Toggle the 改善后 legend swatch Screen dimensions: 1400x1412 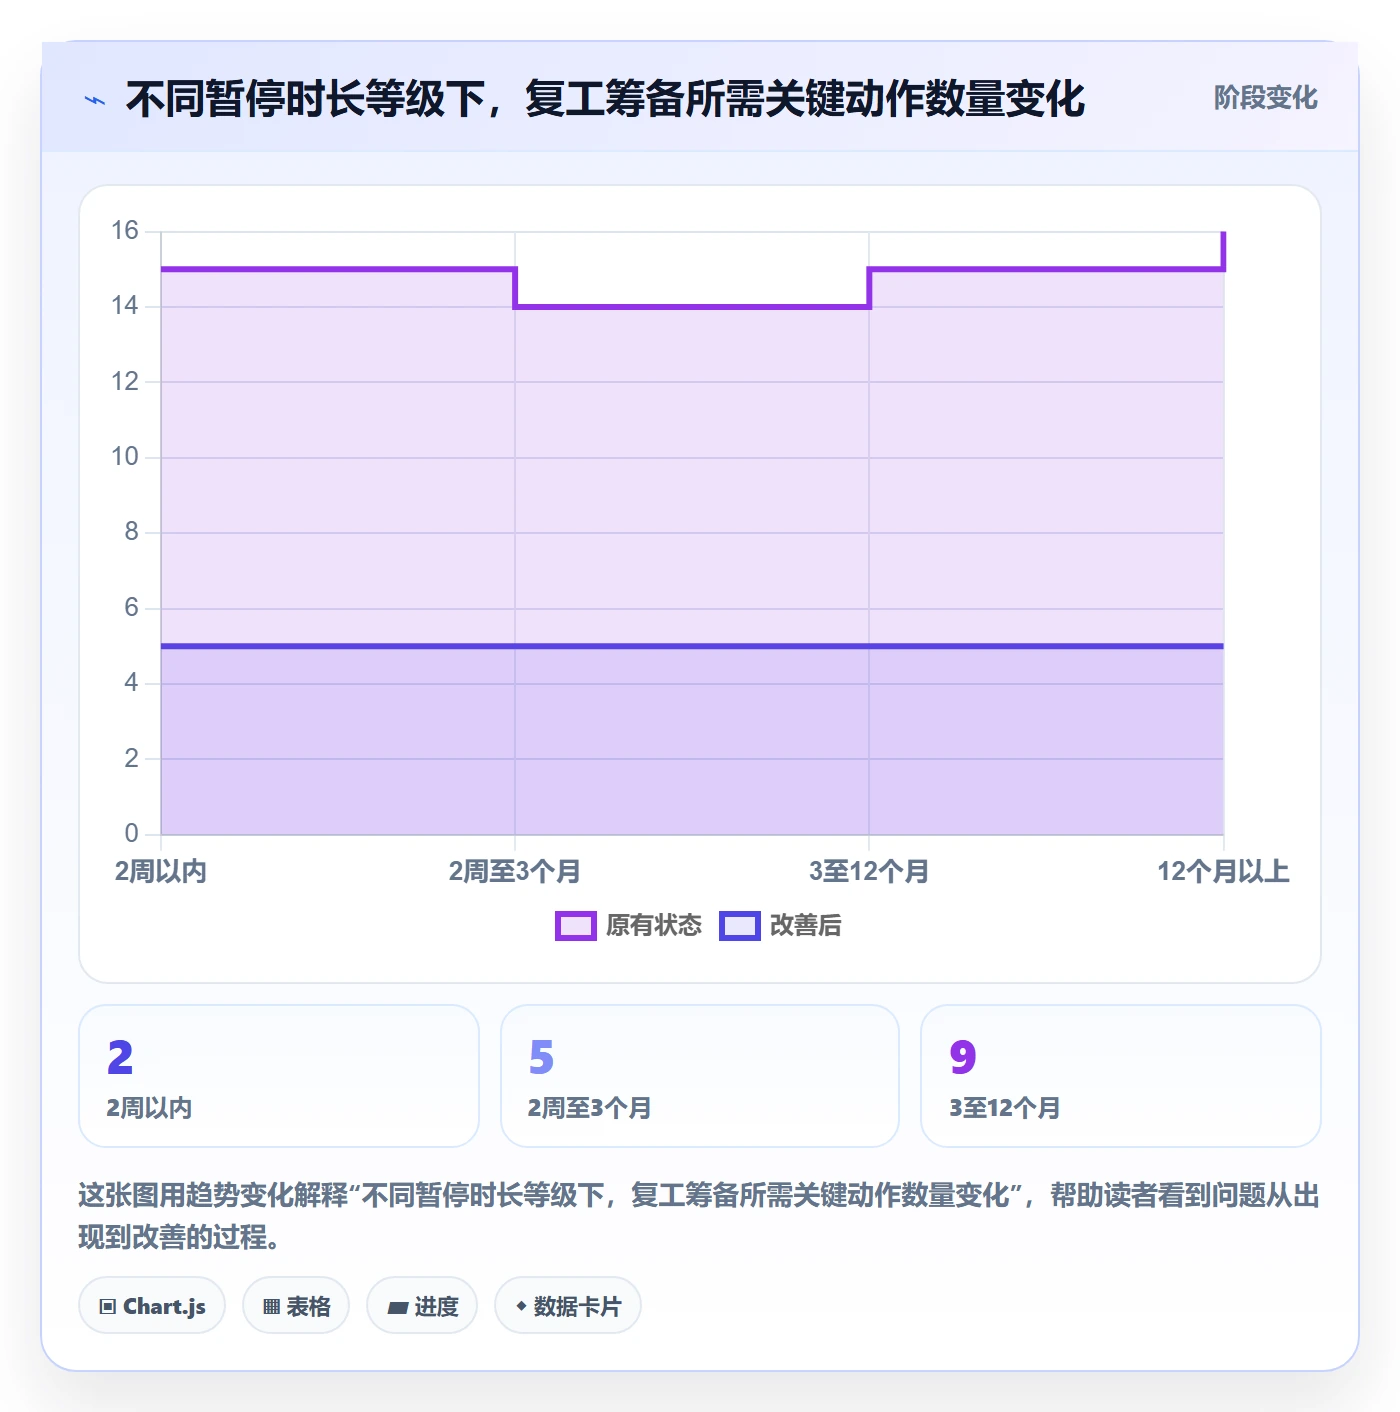[x=739, y=926]
